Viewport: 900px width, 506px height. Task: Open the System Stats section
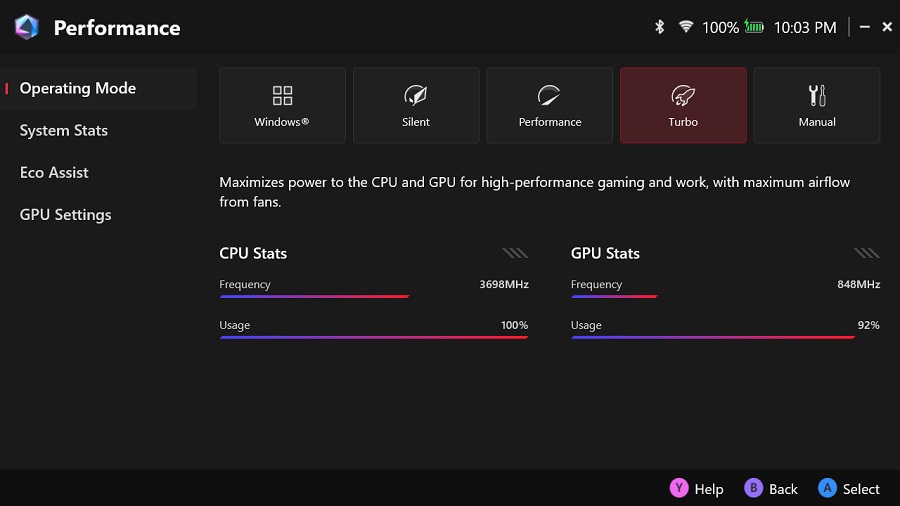point(64,131)
